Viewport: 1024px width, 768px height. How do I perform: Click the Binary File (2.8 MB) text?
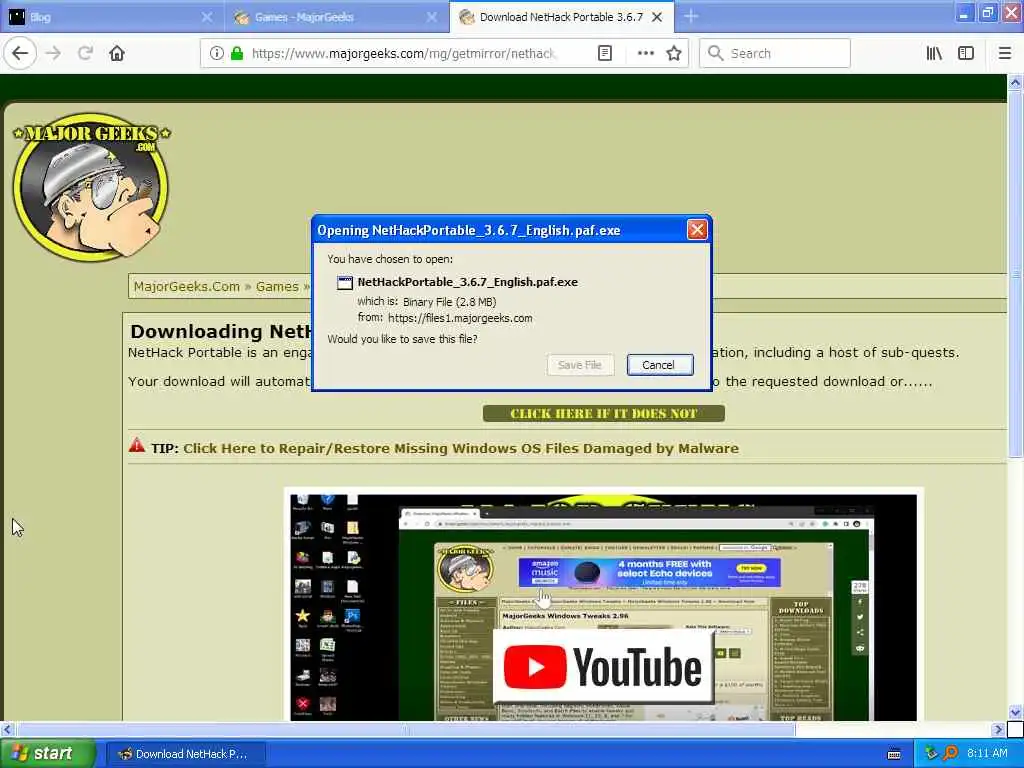(x=449, y=302)
